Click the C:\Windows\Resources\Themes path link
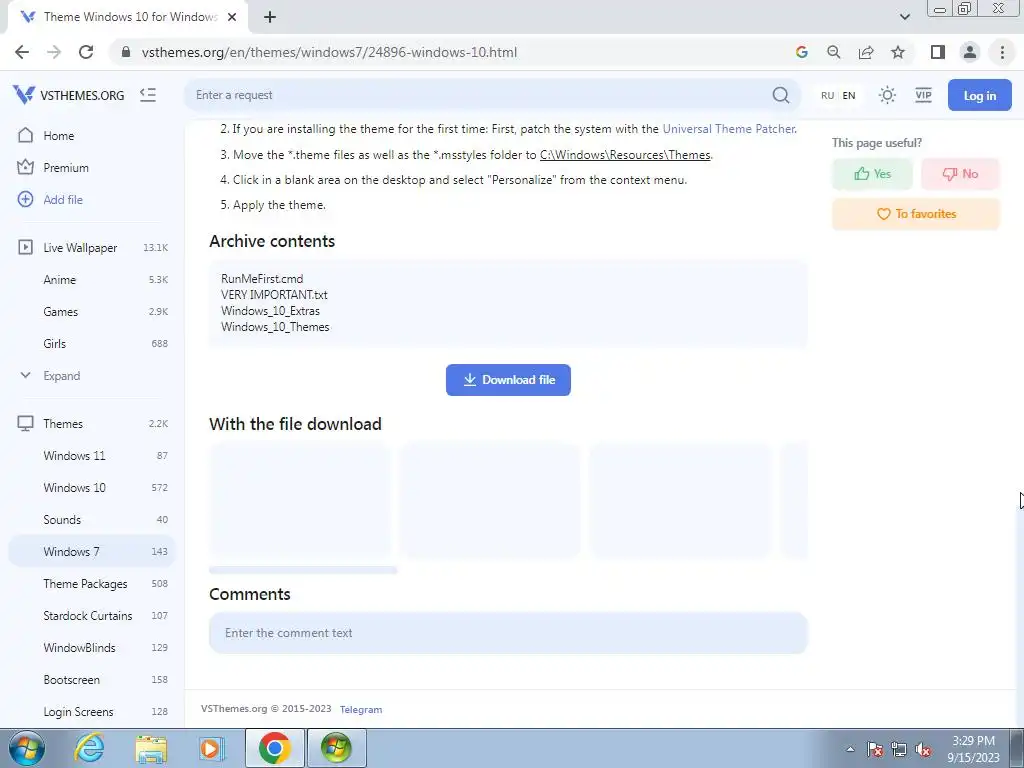Viewport: 1024px width, 768px height. pos(625,155)
